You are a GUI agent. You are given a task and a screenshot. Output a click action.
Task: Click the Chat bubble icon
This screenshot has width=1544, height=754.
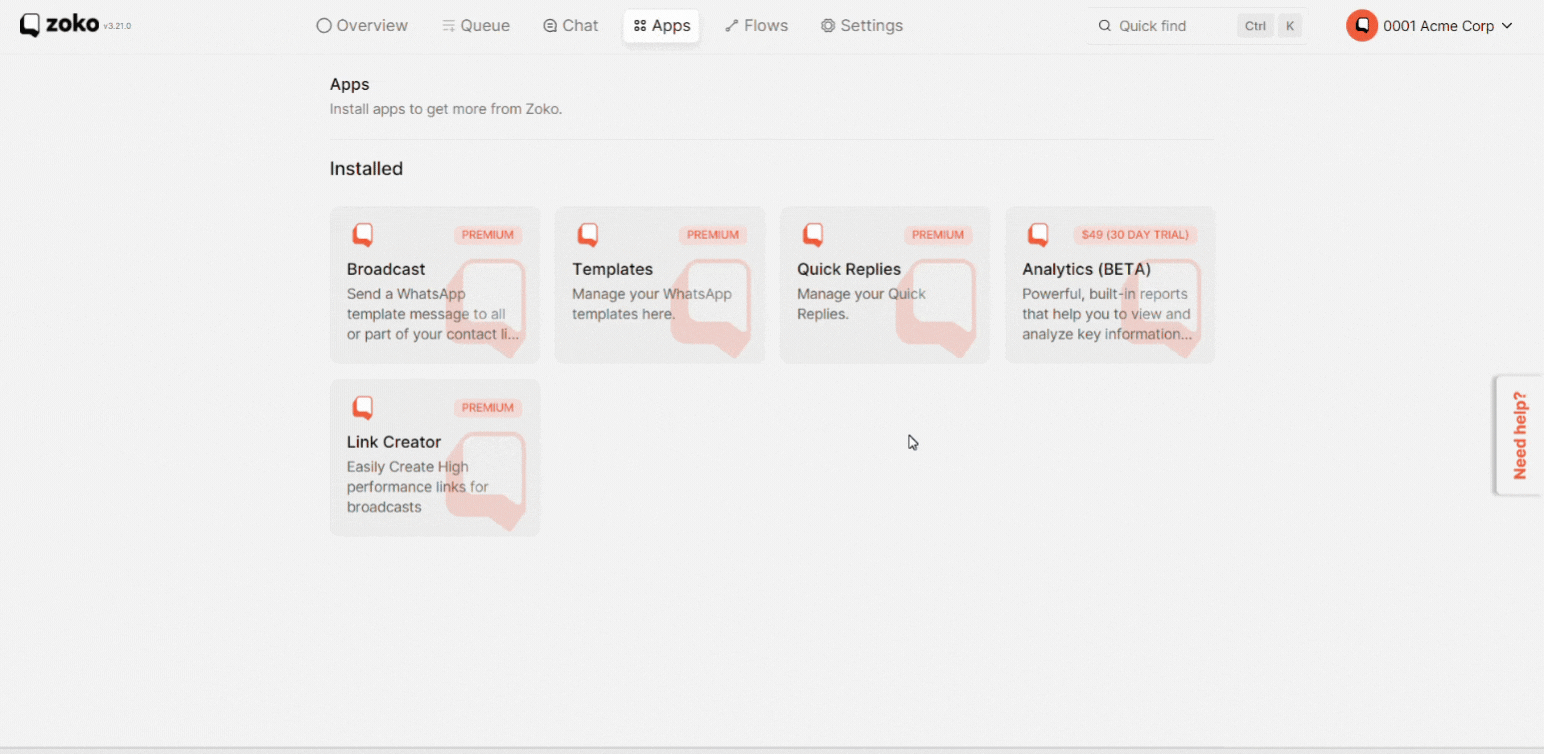click(550, 26)
